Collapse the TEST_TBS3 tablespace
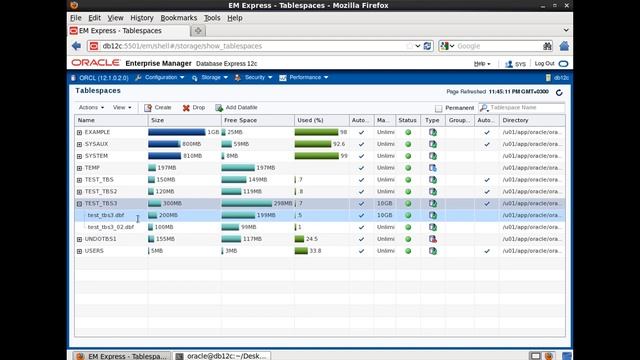Screen dimensions: 640x360 (80, 204)
